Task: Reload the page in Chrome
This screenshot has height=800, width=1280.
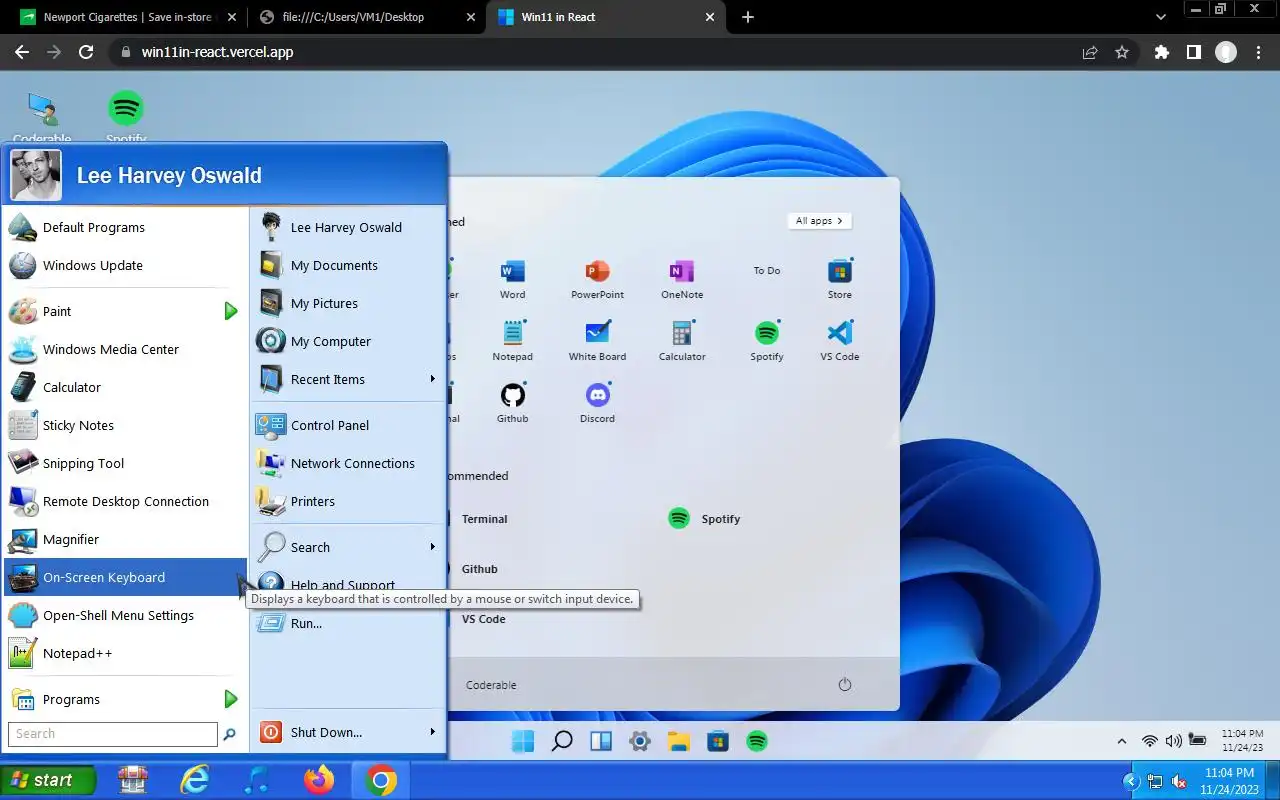Action: tap(86, 52)
